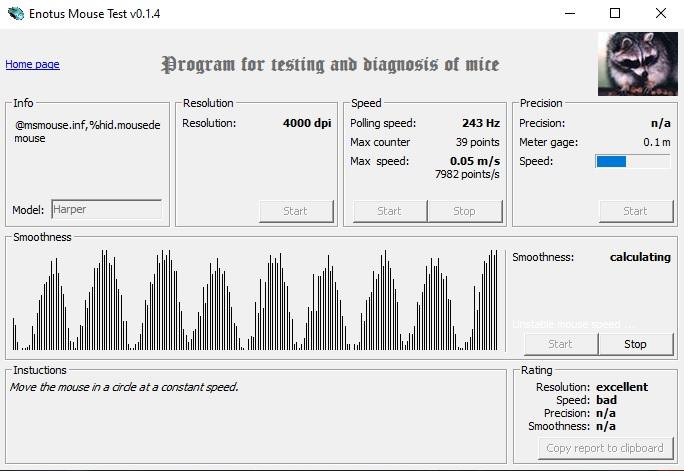Stop the Smoothness test

click(636, 345)
